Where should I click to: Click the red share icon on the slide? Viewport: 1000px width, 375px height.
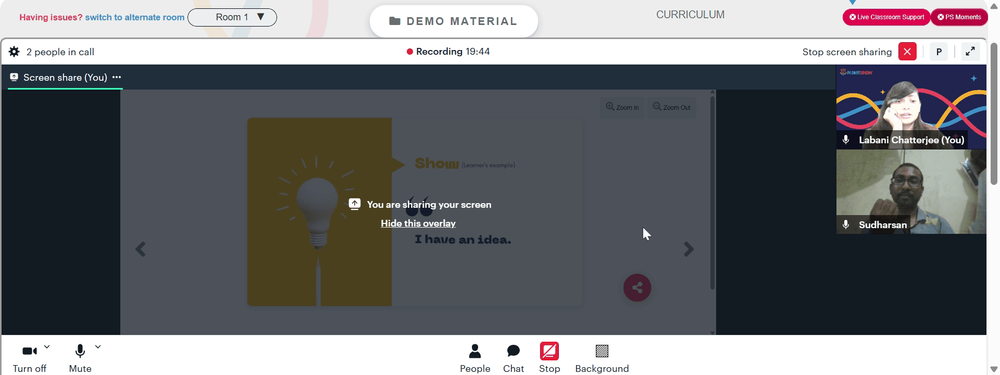pyautogui.click(x=637, y=288)
